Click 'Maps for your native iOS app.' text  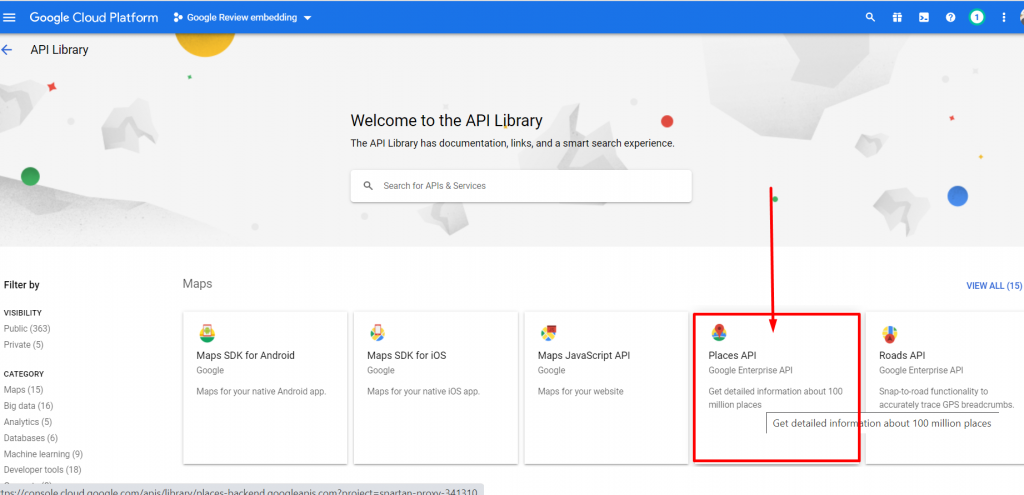(x=423, y=392)
